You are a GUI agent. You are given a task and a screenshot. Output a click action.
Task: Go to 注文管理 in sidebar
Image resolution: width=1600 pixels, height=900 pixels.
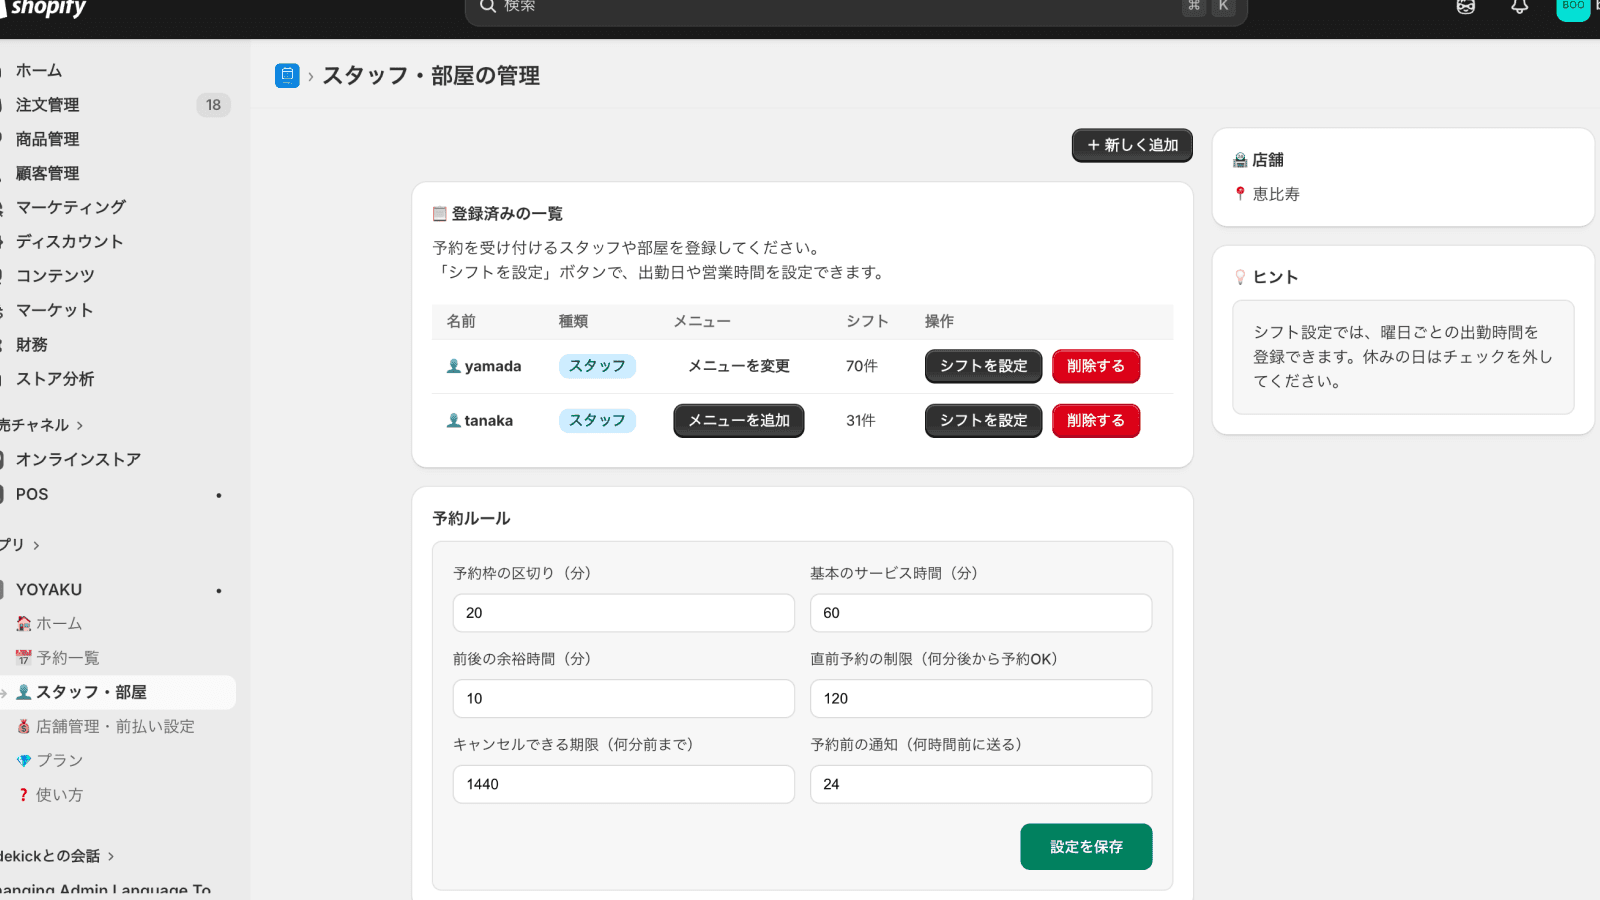[x=47, y=105]
